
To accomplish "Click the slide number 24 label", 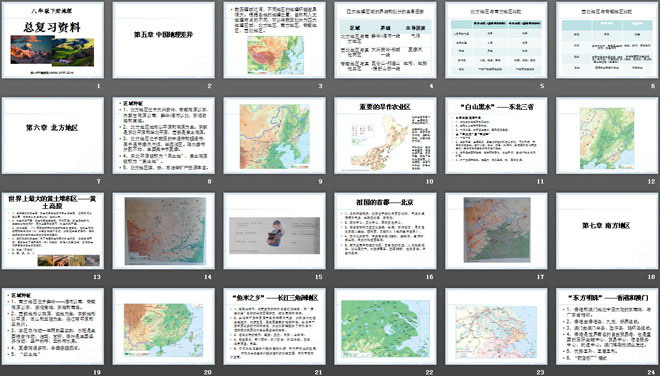I will pos(652,372).
